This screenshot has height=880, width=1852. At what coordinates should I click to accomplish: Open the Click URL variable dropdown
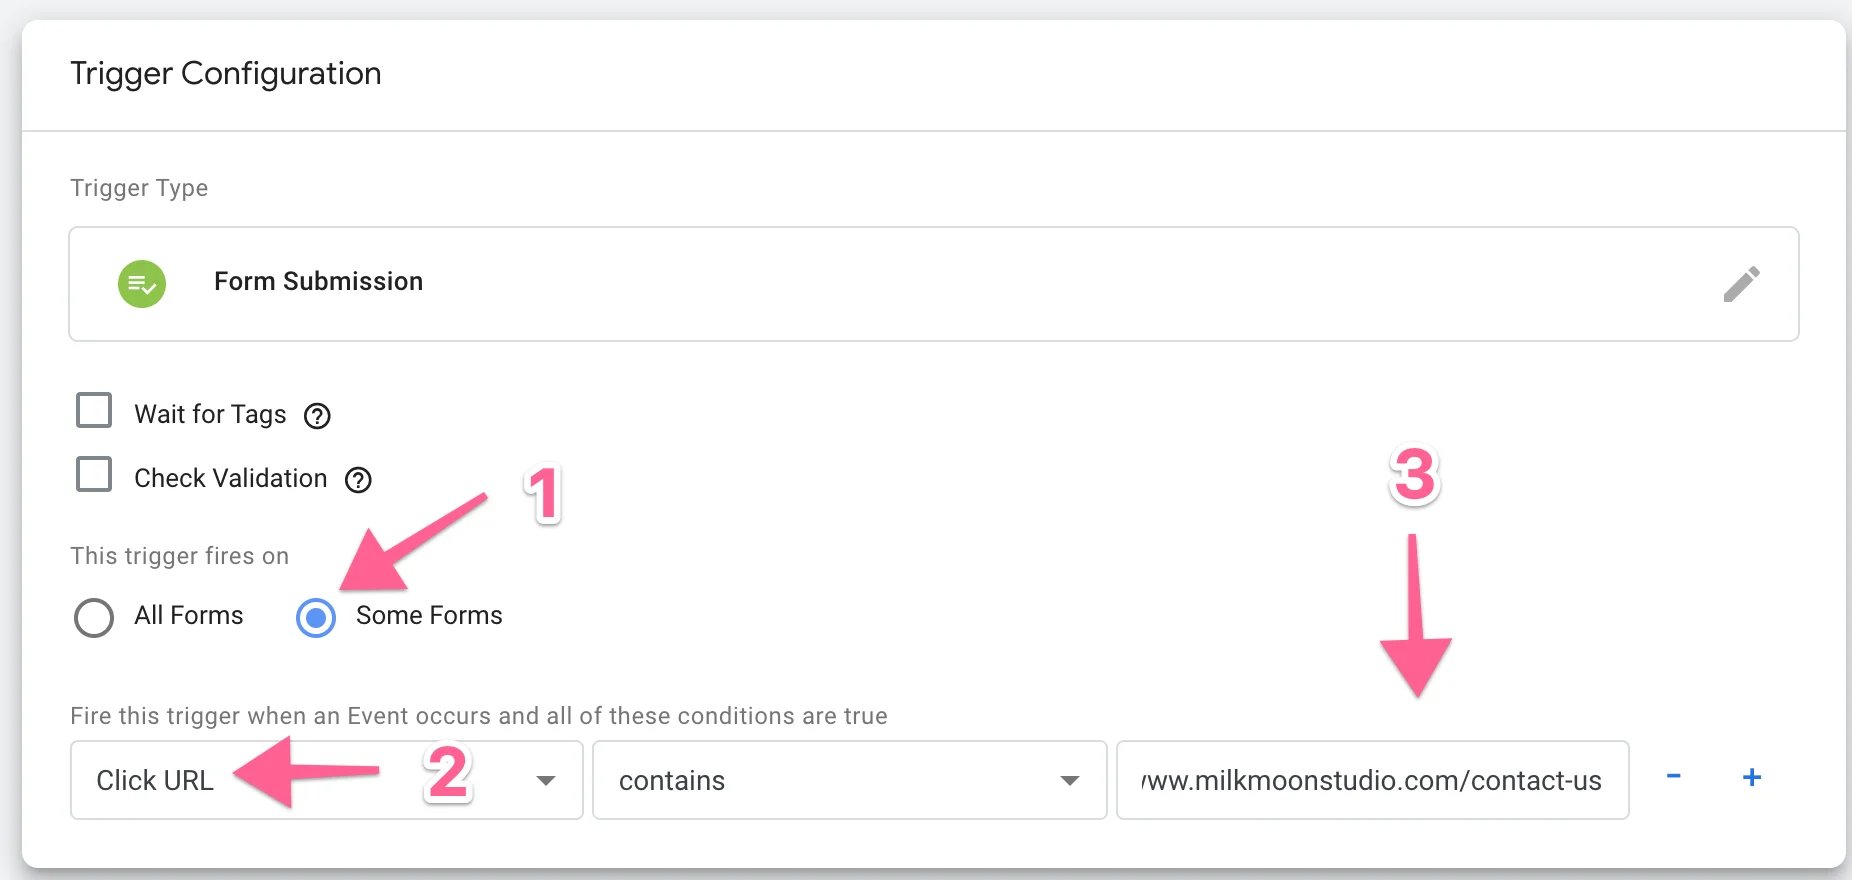point(326,781)
